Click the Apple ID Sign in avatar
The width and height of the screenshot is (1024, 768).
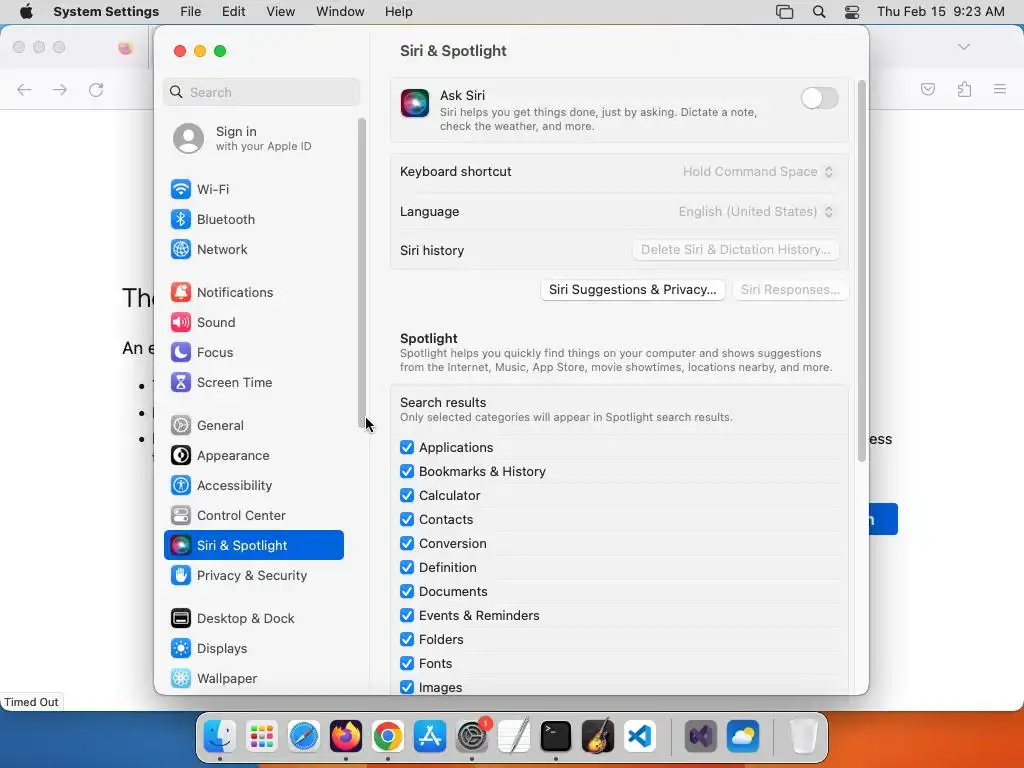188,138
